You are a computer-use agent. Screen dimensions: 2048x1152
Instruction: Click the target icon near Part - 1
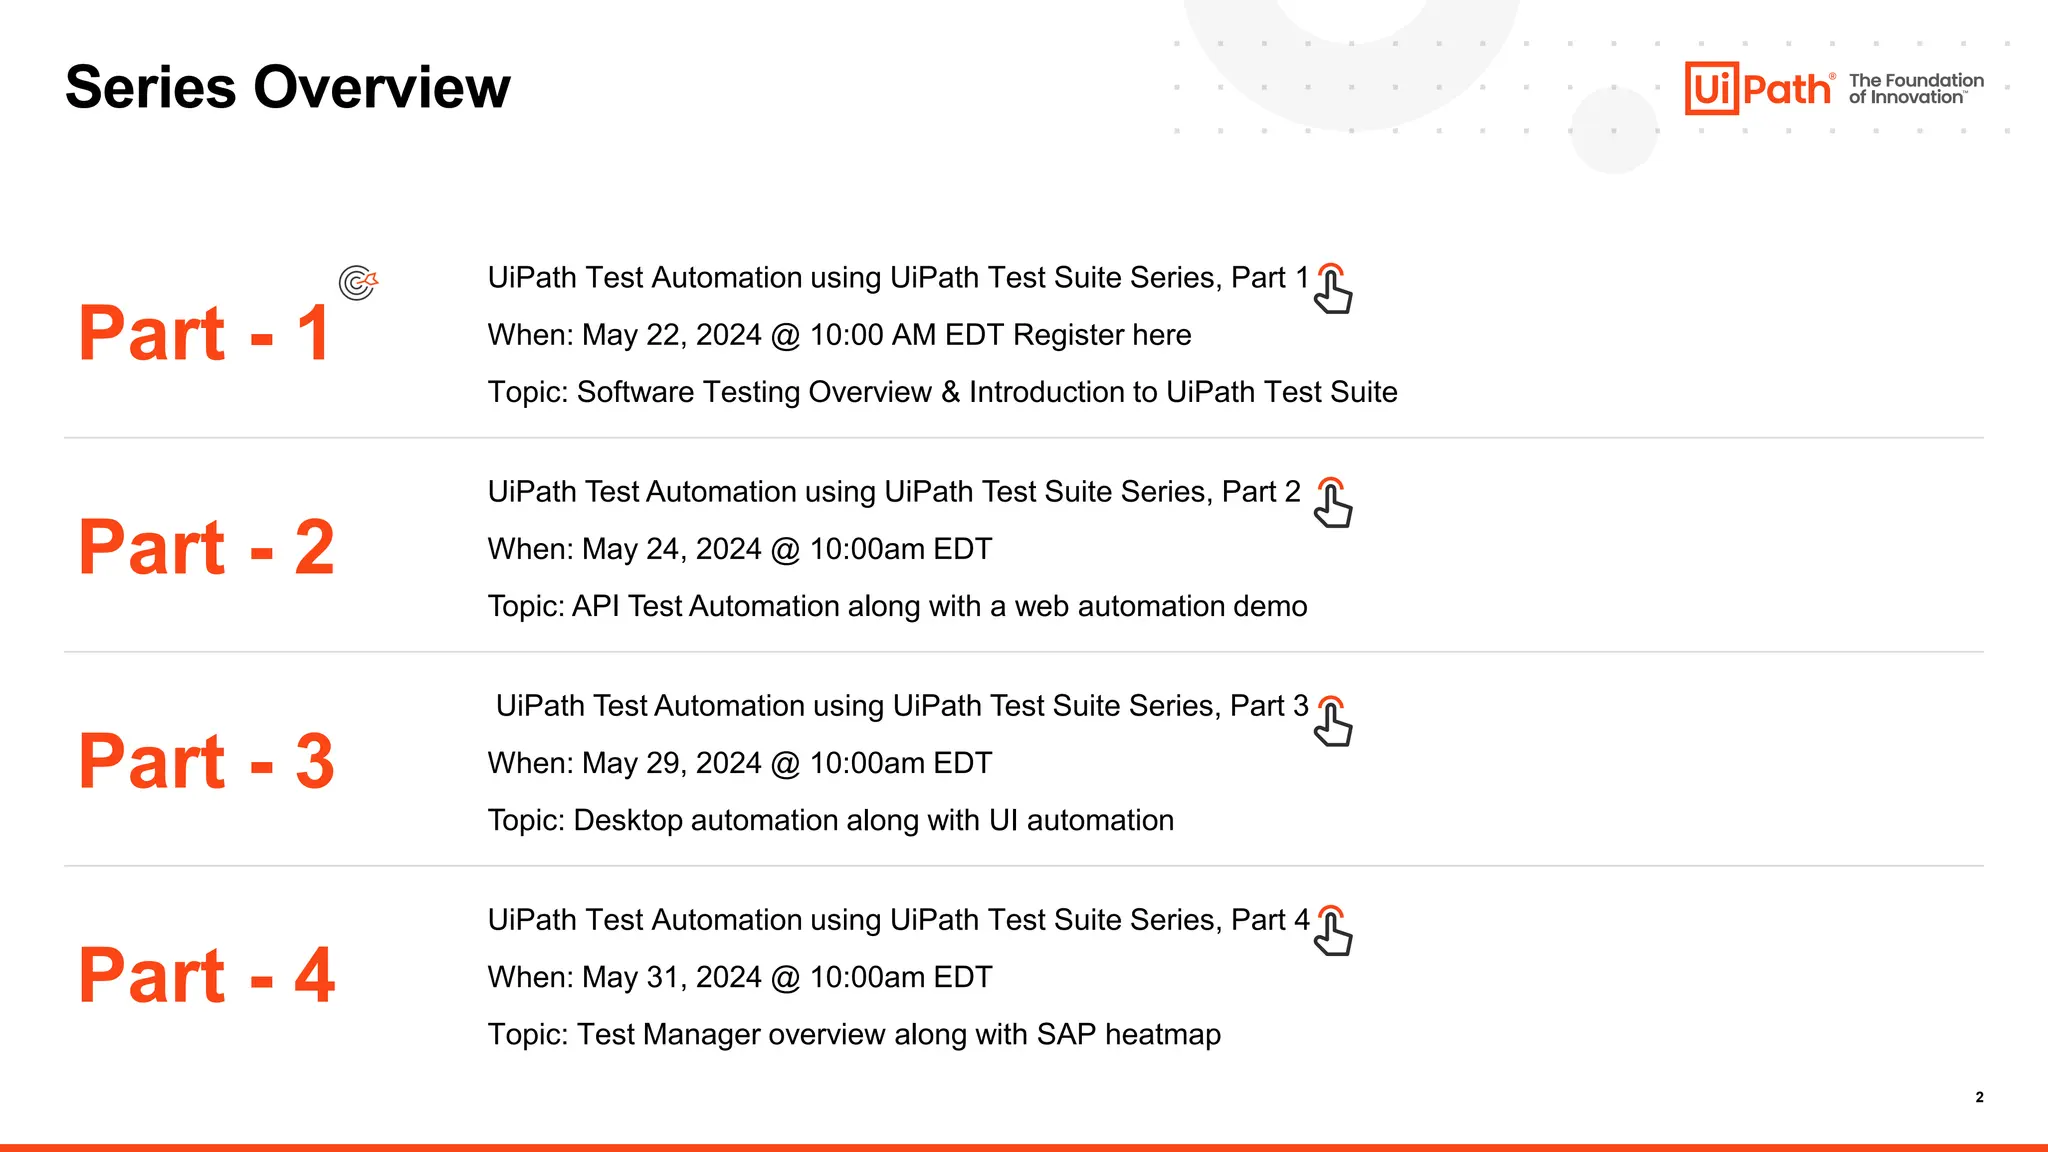[358, 282]
